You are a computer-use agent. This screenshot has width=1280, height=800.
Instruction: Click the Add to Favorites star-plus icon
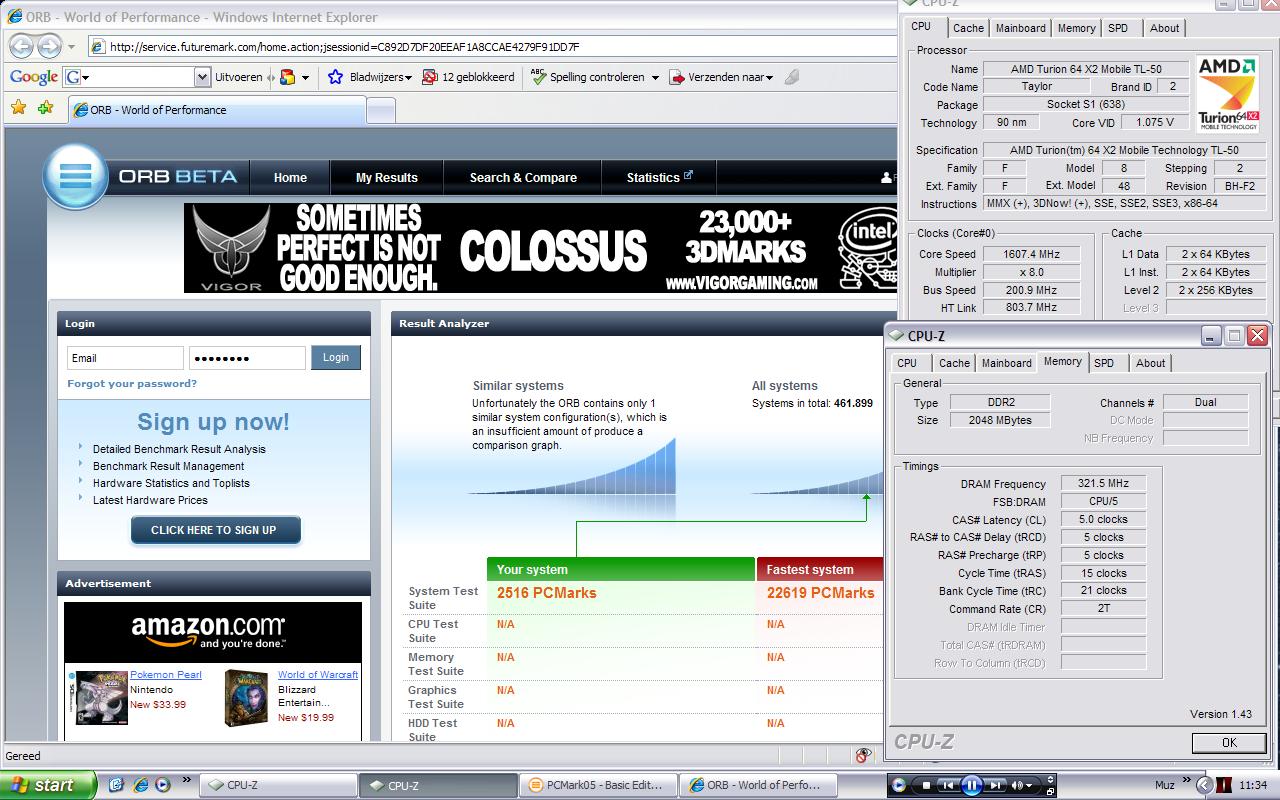(44, 108)
